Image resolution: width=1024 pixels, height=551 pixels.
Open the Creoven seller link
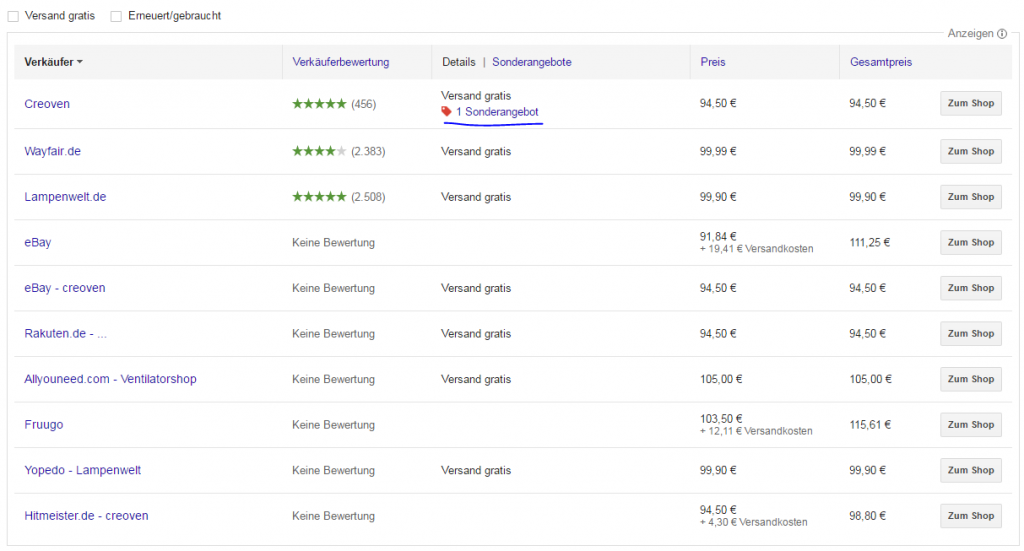[47, 104]
